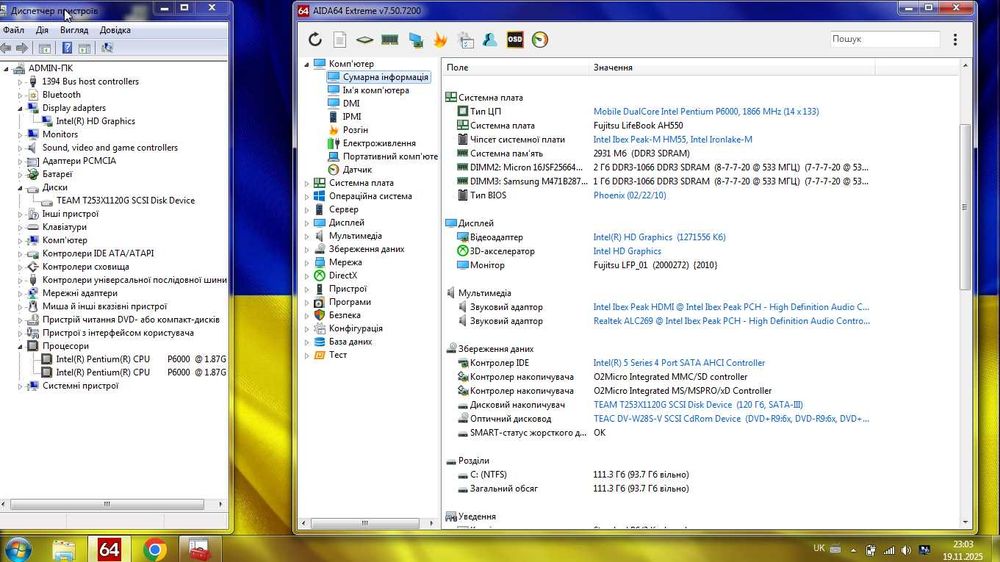This screenshot has width=1000, height=562.
Task: Click AIDA64 taskbar icon
Action: (x=109, y=550)
